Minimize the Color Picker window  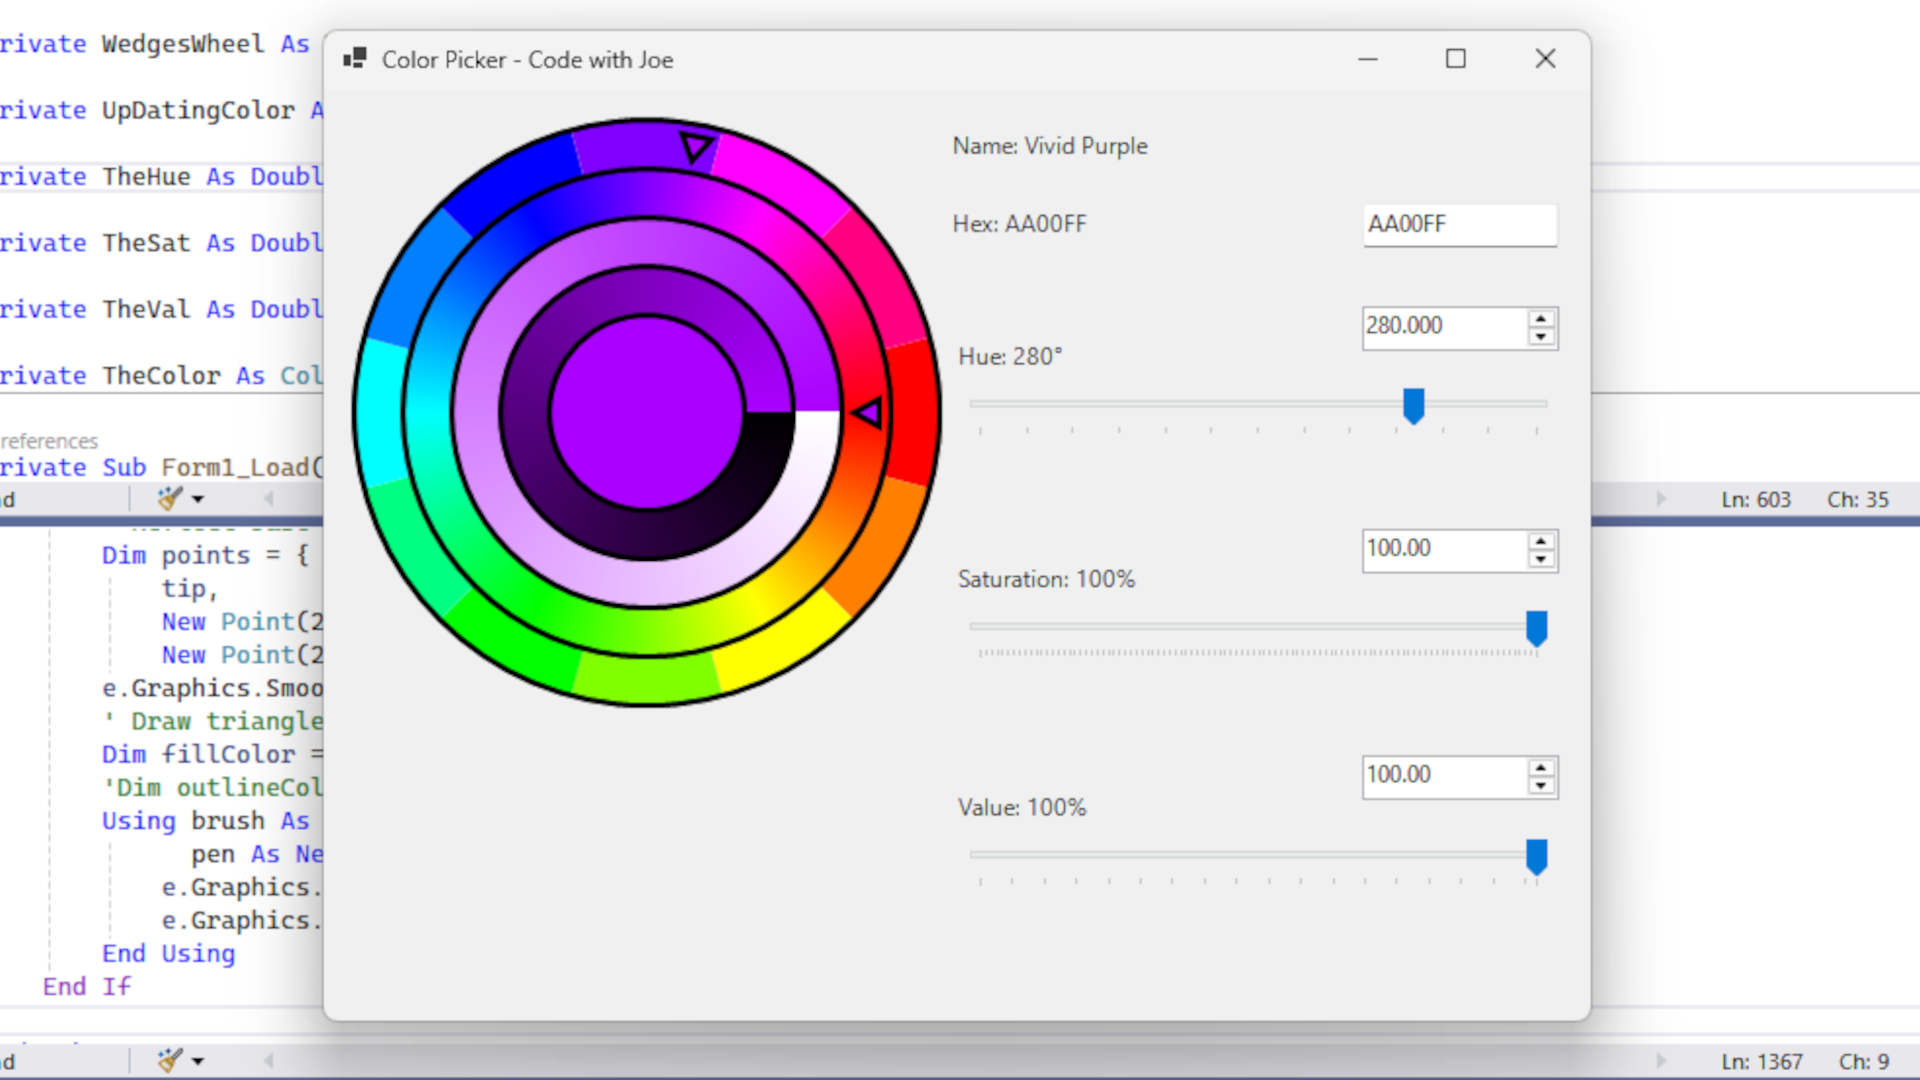tap(1368, 59)
